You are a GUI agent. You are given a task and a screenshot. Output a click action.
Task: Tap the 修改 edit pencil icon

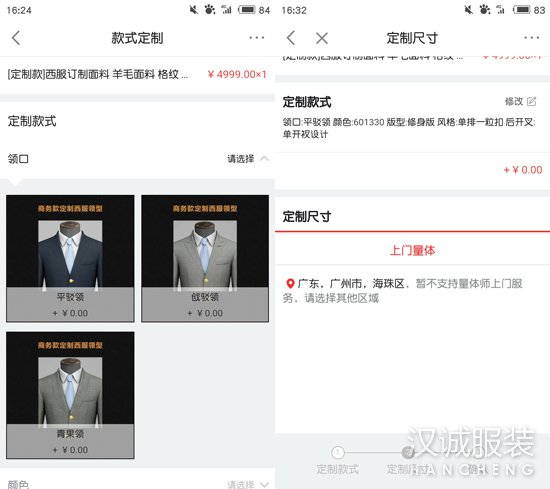click(x=531, y=102)
